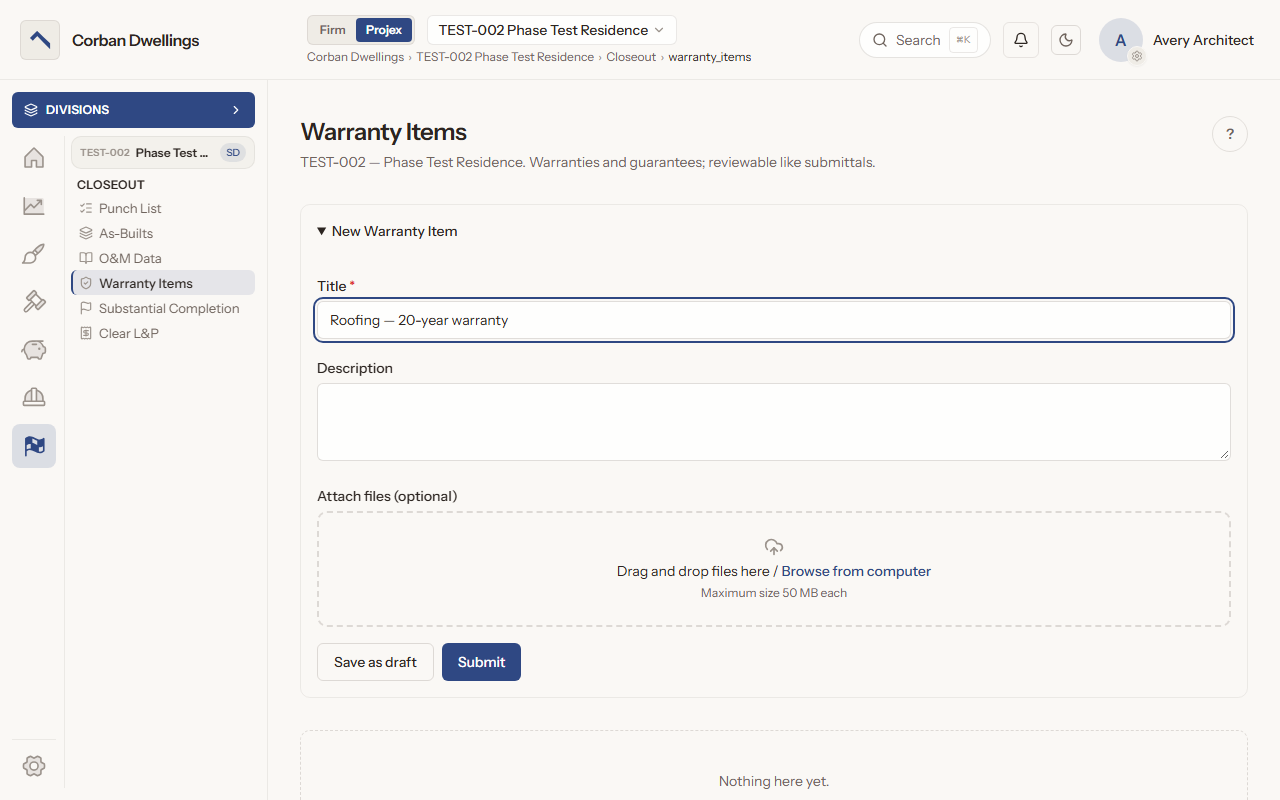Submit the new warranty item
The height and width of the screenshot is (800, 1280).
(481, 662)
